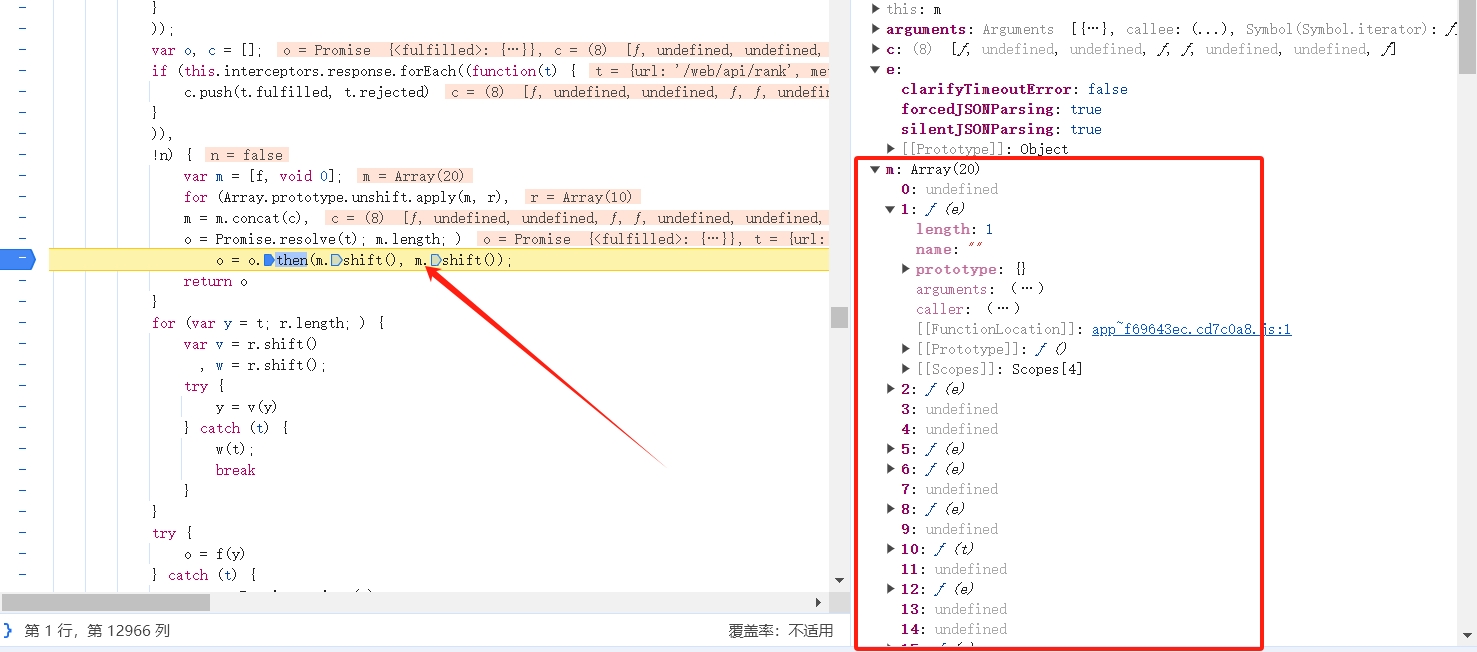Image resolution: width=1477 pixels, height=652 pixels.
Task: Expand the 'this: m' scope entry
Action: pyautogui.click(x=876, y=9)
